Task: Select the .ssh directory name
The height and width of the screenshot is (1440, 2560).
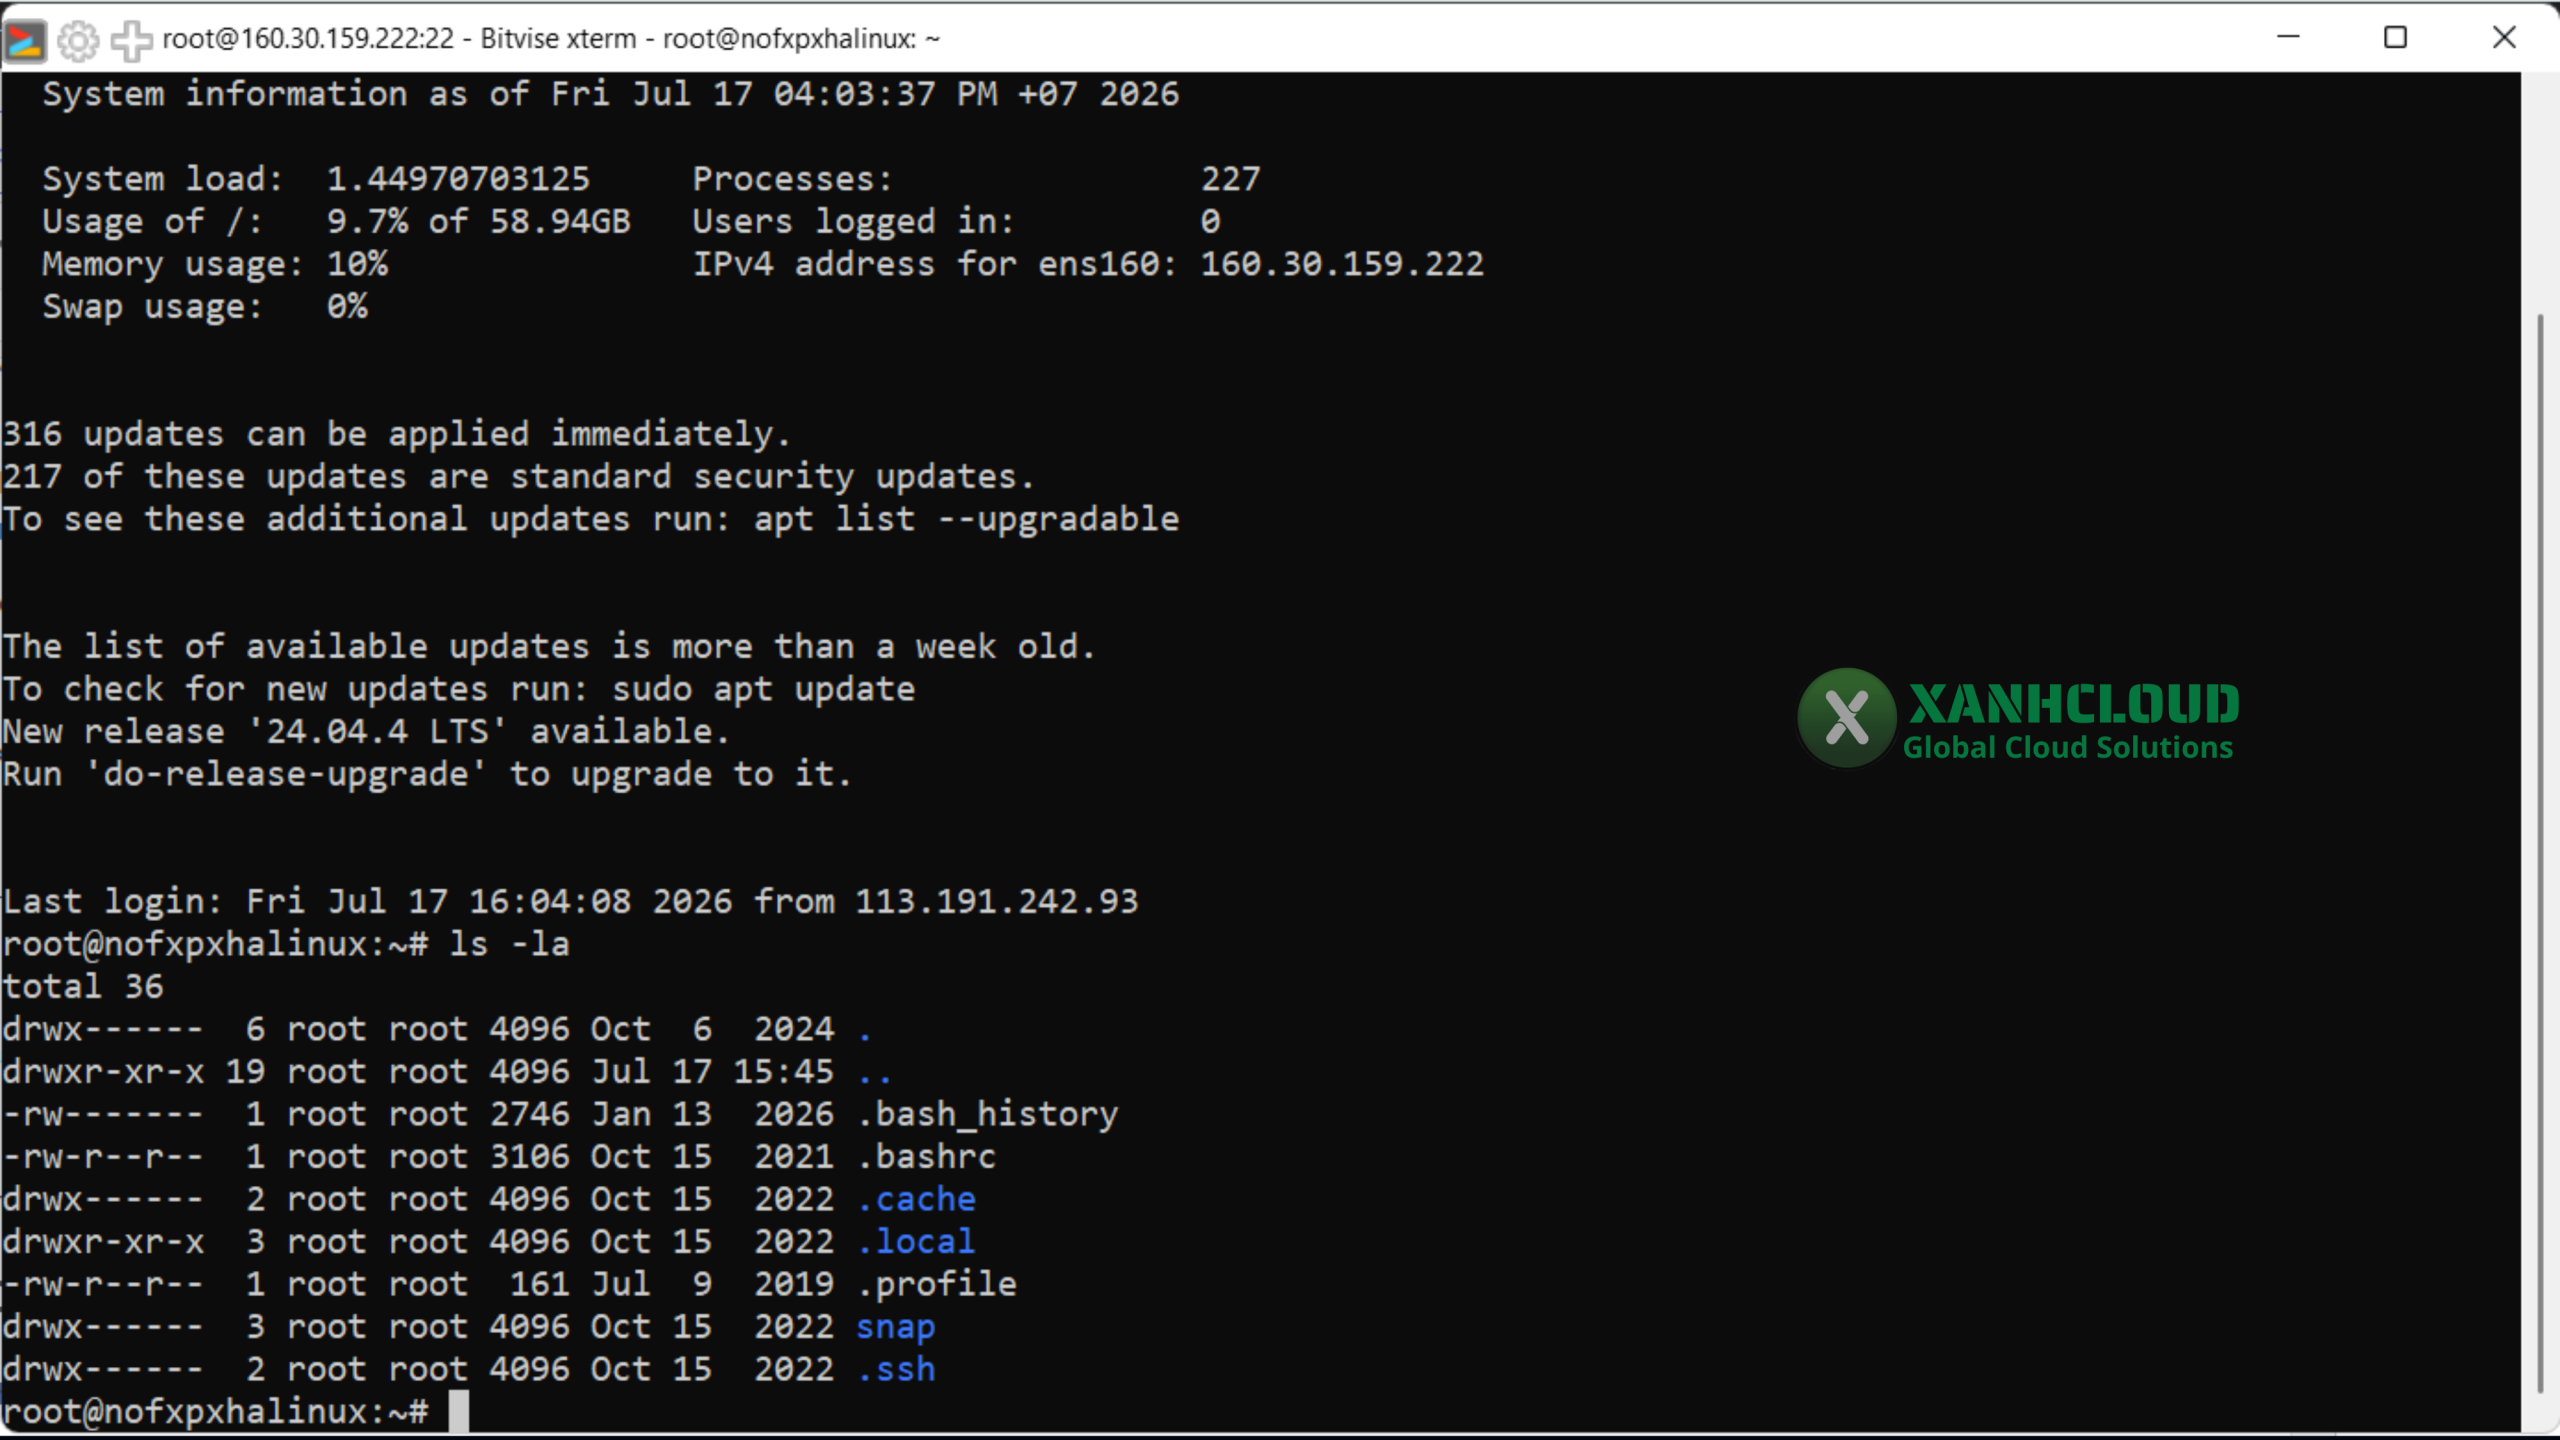Action: pyautogui.click(x=896, y=1370)
